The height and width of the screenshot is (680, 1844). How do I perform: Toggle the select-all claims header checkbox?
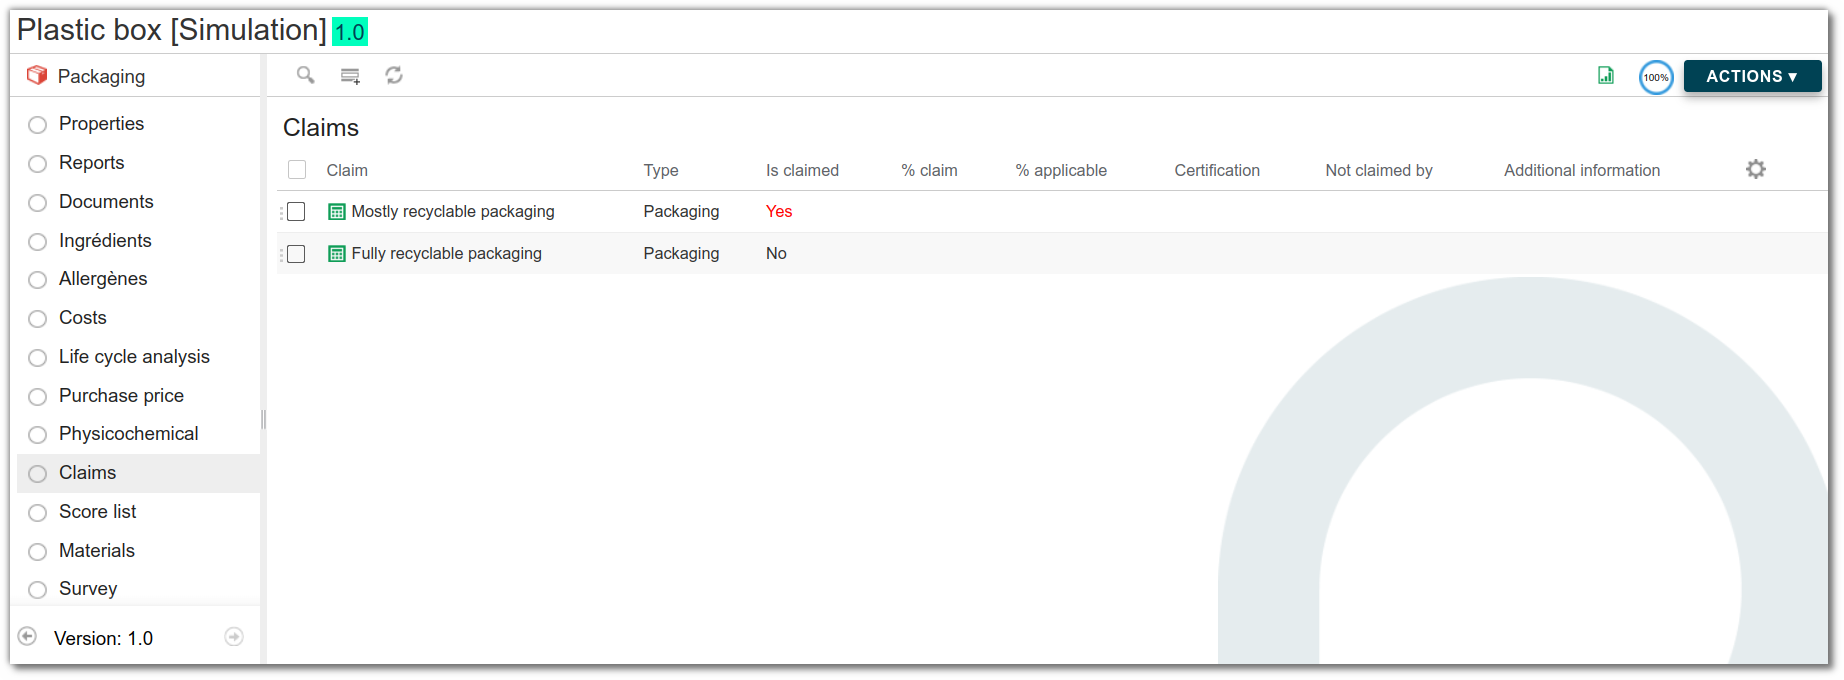tap(297, 170)
